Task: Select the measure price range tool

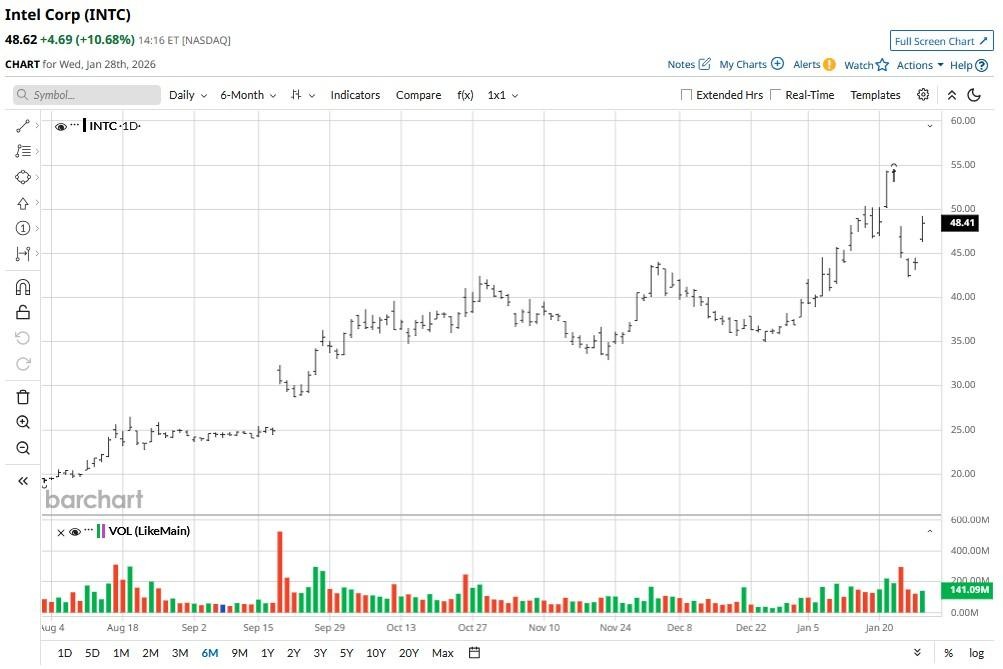Action: click(x=23, y=254)
